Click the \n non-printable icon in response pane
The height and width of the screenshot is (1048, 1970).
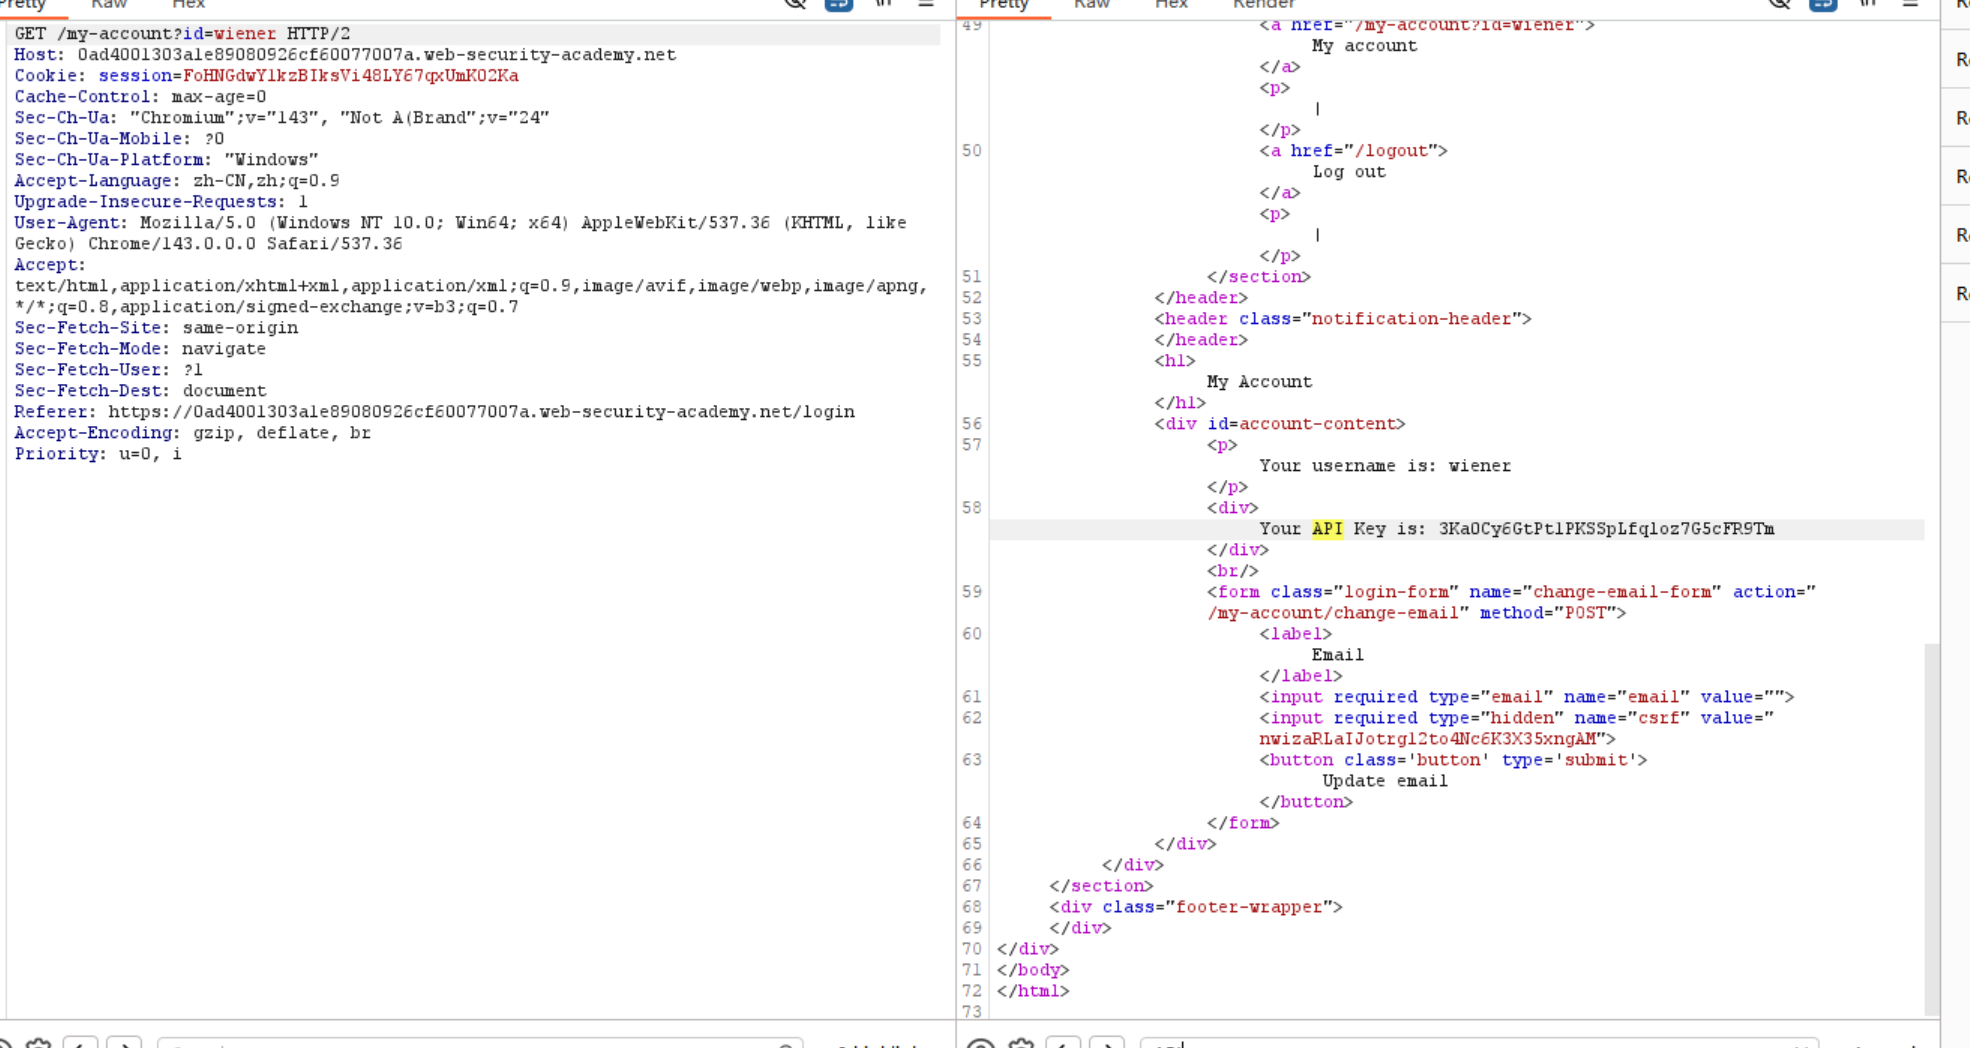(1867, 4)
